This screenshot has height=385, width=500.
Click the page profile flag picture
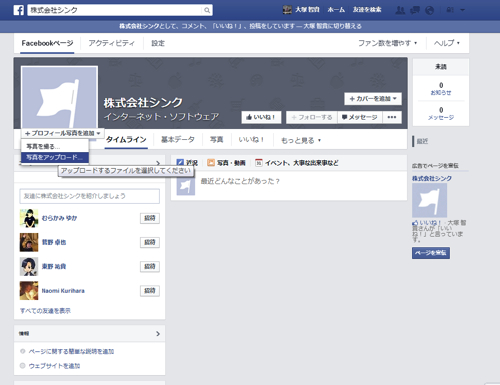(x=59, y=97)
